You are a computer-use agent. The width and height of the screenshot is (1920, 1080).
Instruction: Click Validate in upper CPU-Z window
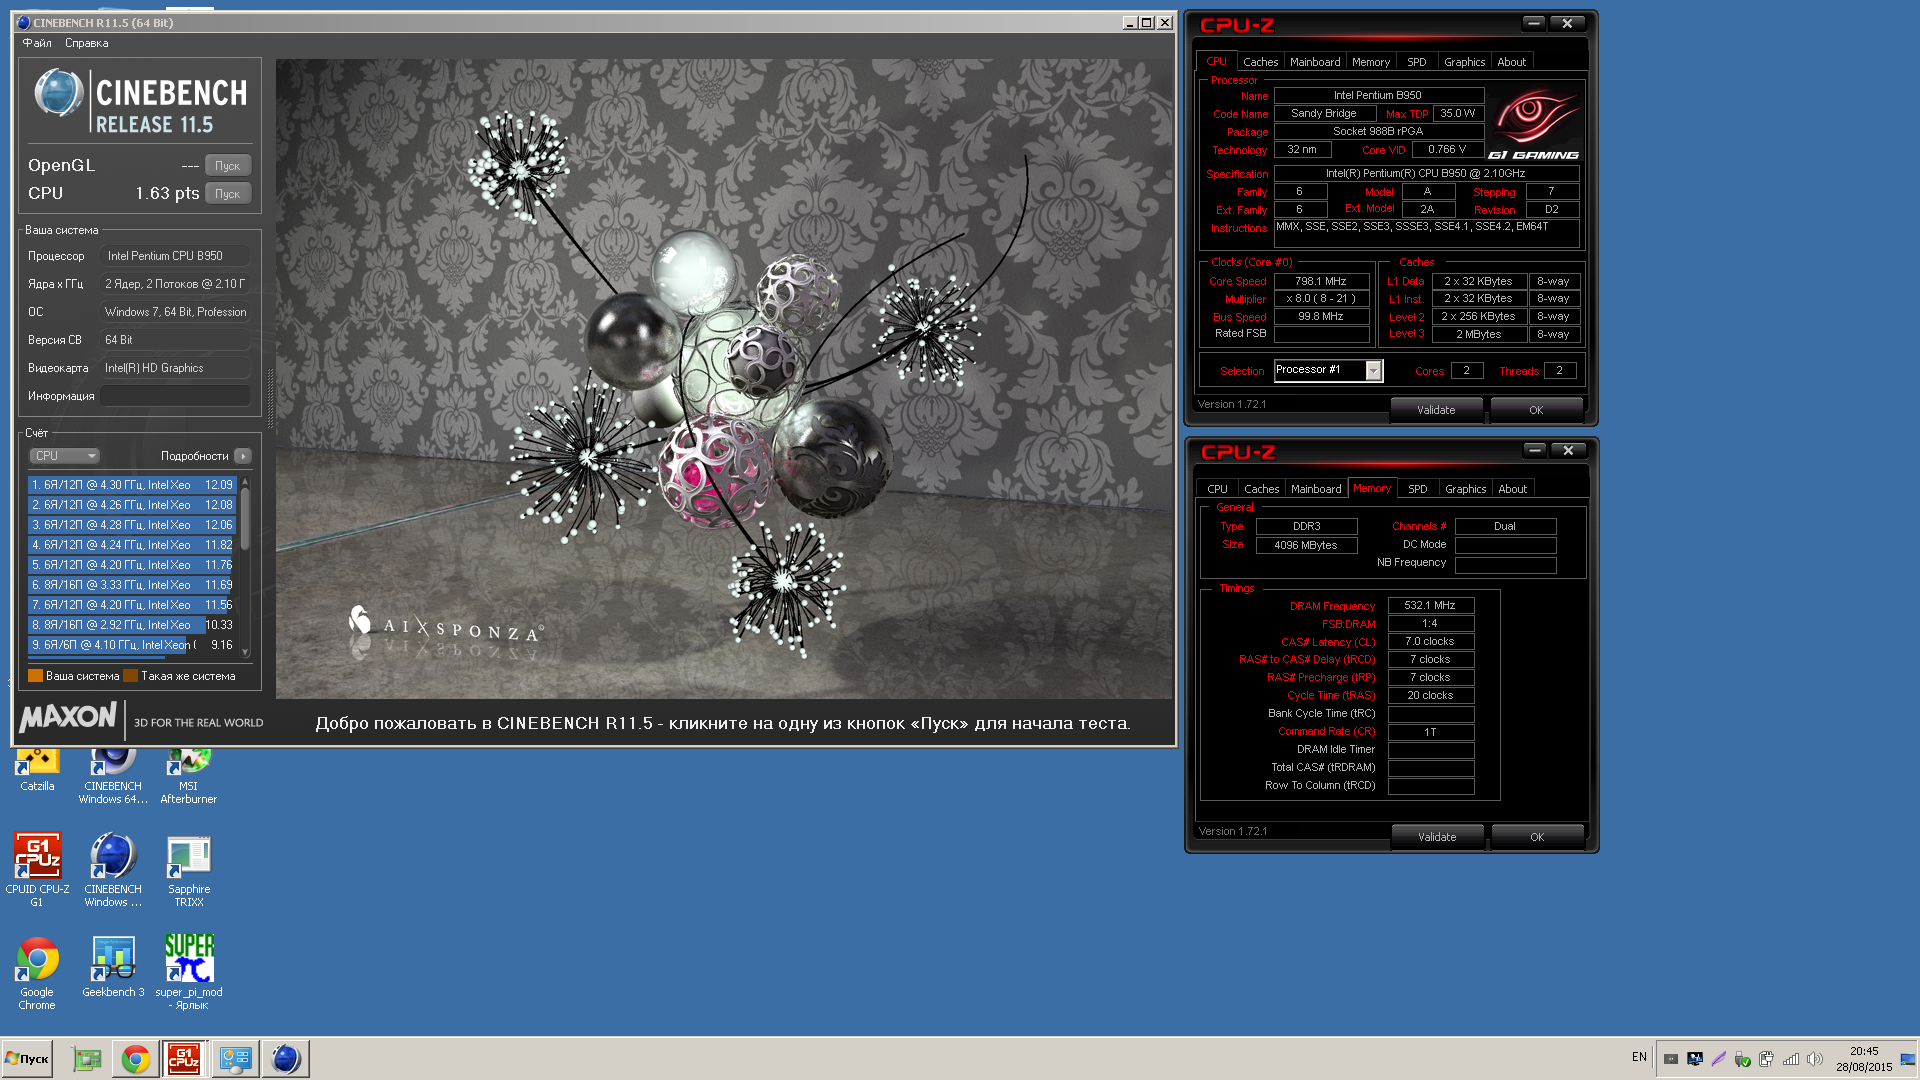(x=1436, y=410)
